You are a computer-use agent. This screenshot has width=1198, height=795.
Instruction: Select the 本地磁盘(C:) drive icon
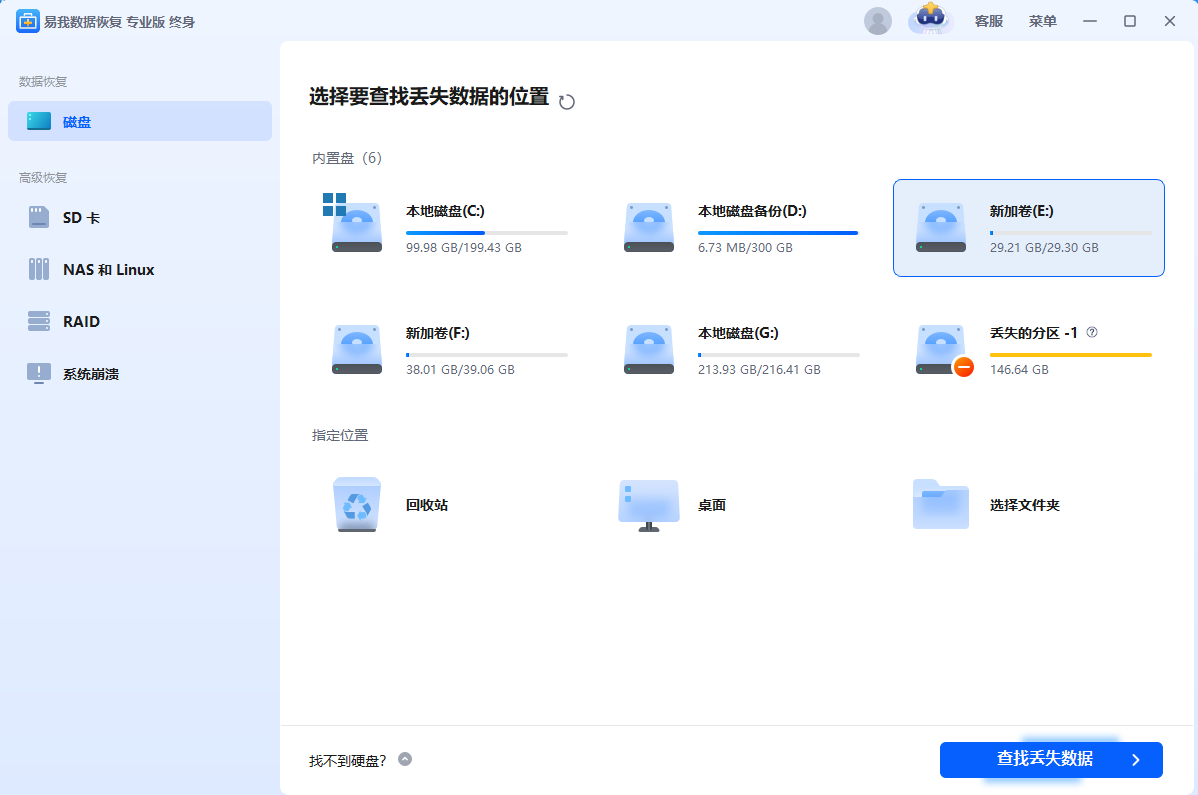[357, 228]
